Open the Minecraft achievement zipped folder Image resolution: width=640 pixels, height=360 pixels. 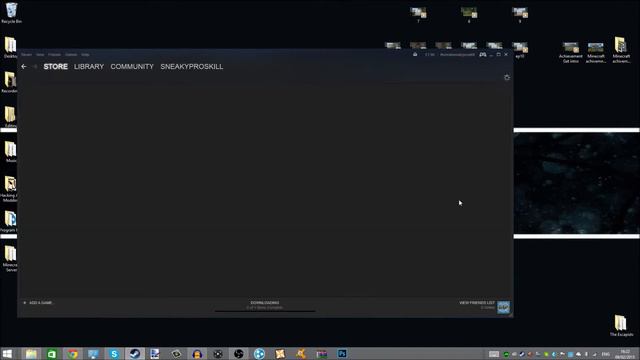click(621, 50)
